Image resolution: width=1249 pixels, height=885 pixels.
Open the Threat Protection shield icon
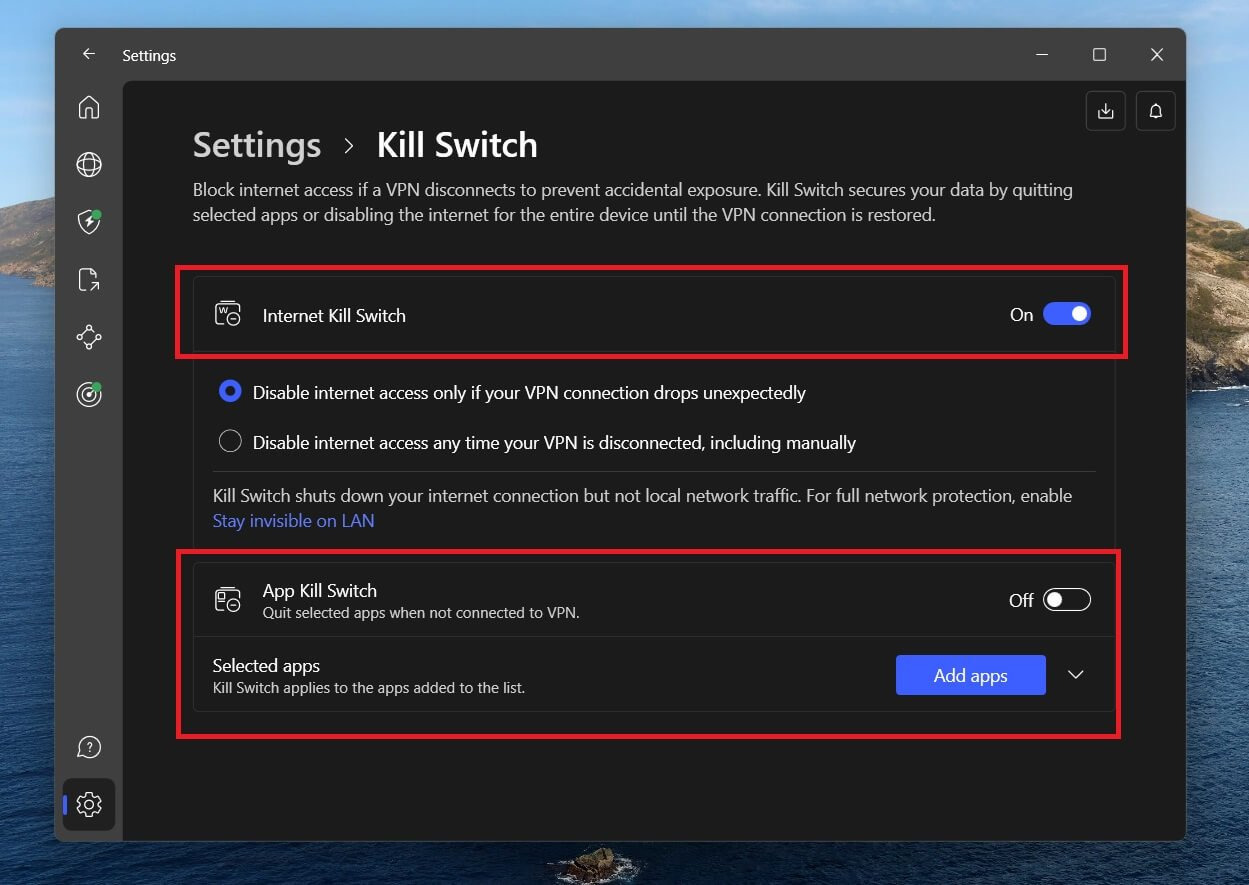(89, 222)
